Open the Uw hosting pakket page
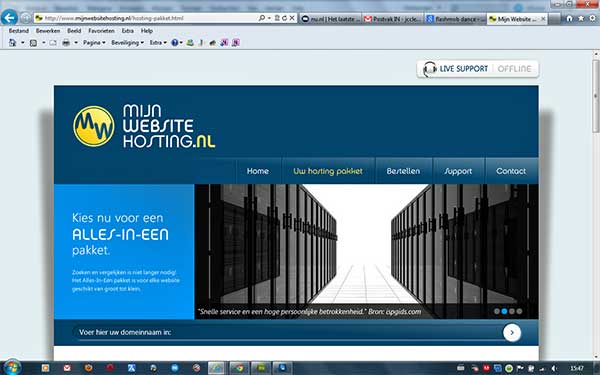Screen dimensions: 600x375 coord(328,171)
